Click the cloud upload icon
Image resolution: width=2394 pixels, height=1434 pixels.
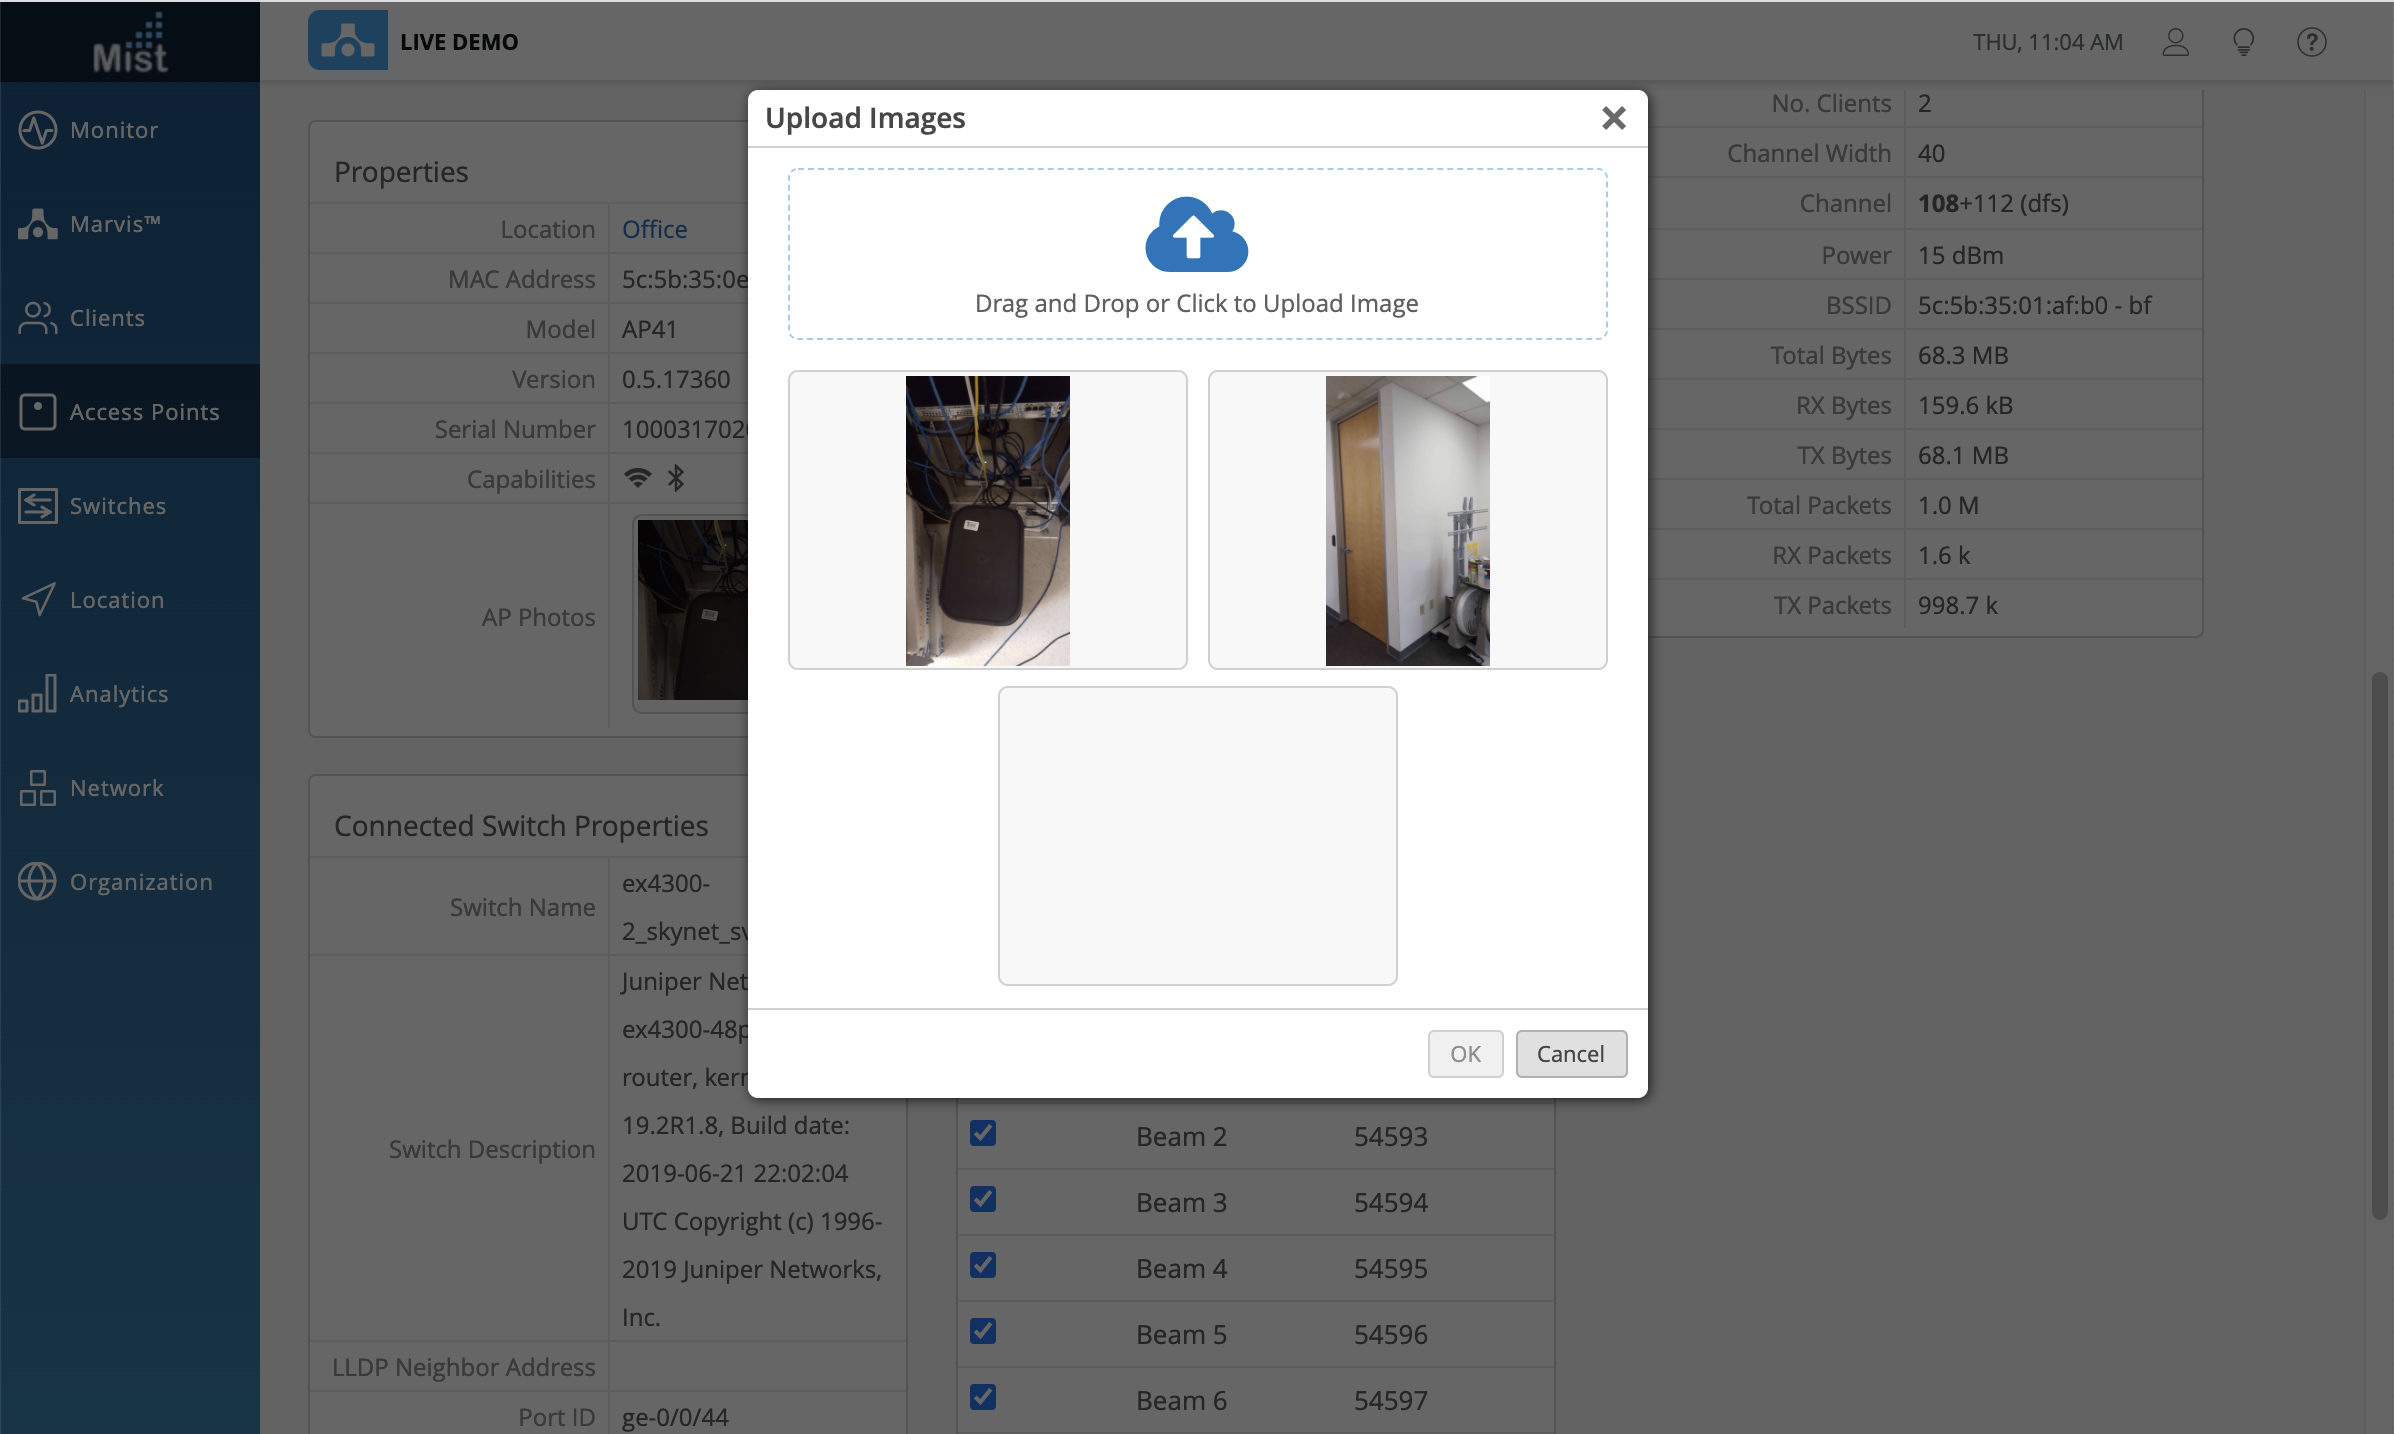[1196, 235]
